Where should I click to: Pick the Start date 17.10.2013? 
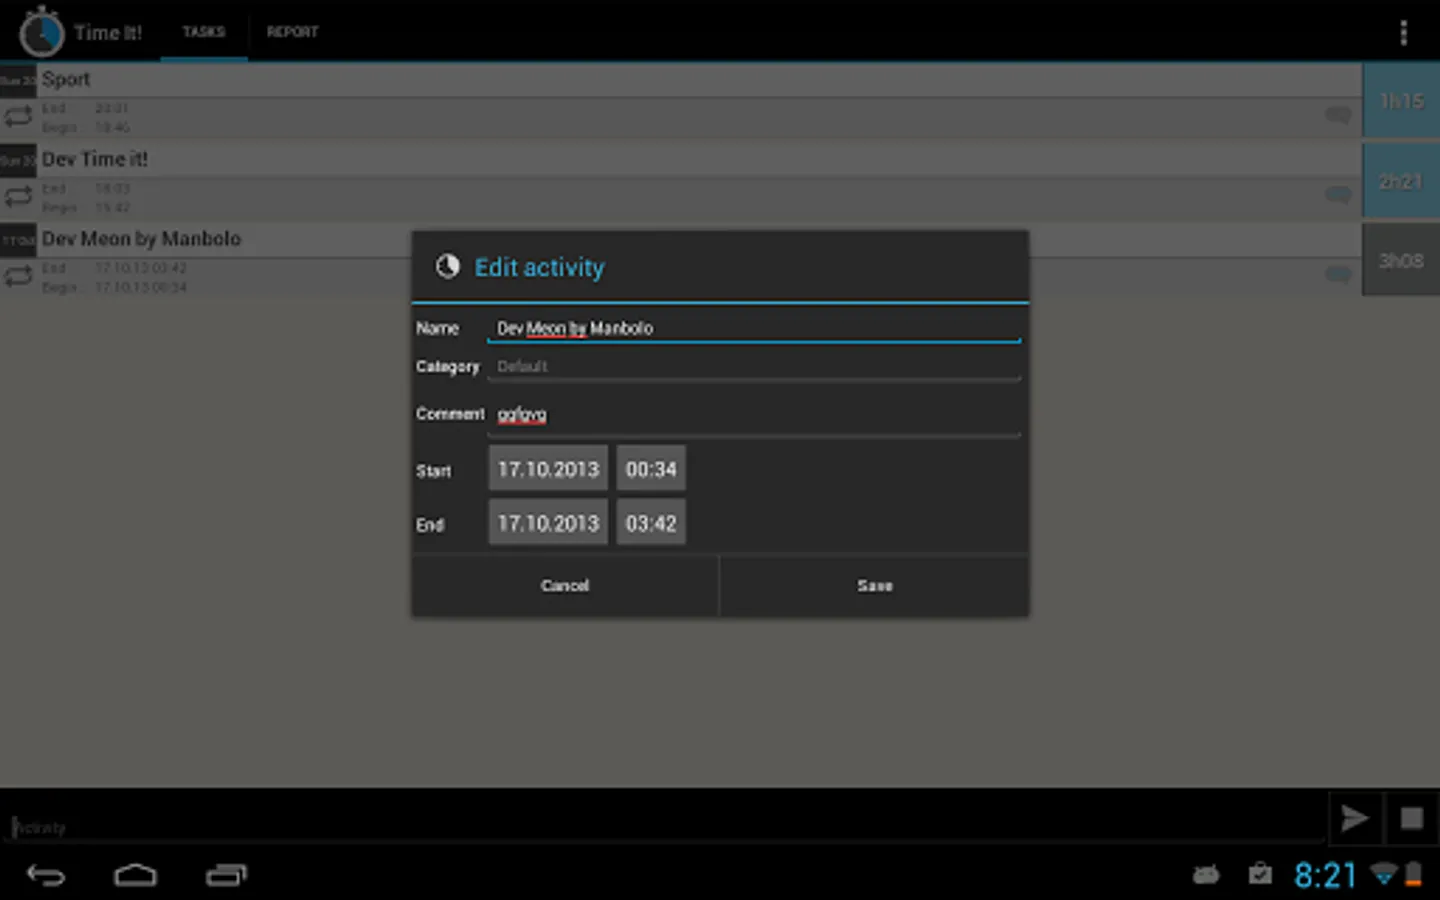548,469
